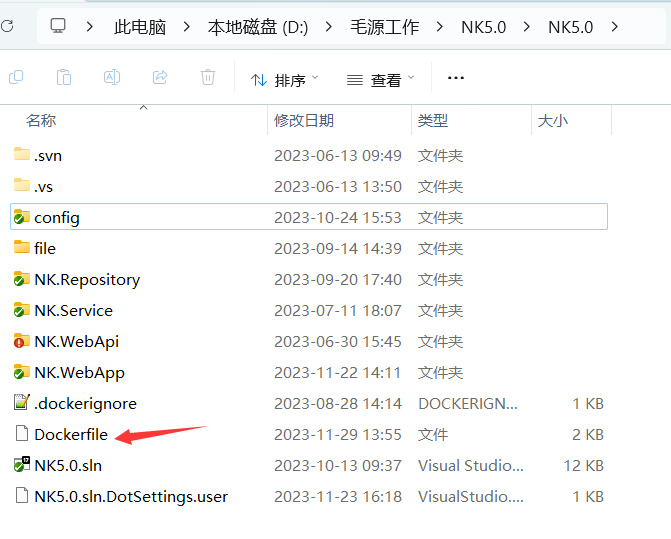Select the Dockerfile file

pos(70,434)
